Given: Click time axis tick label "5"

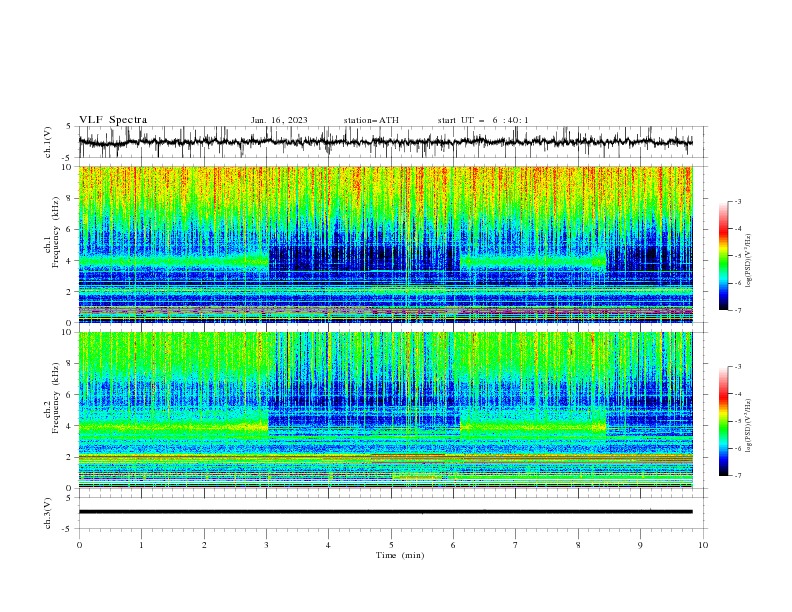Looking at the screenshot, I should (x=391, y=545).
